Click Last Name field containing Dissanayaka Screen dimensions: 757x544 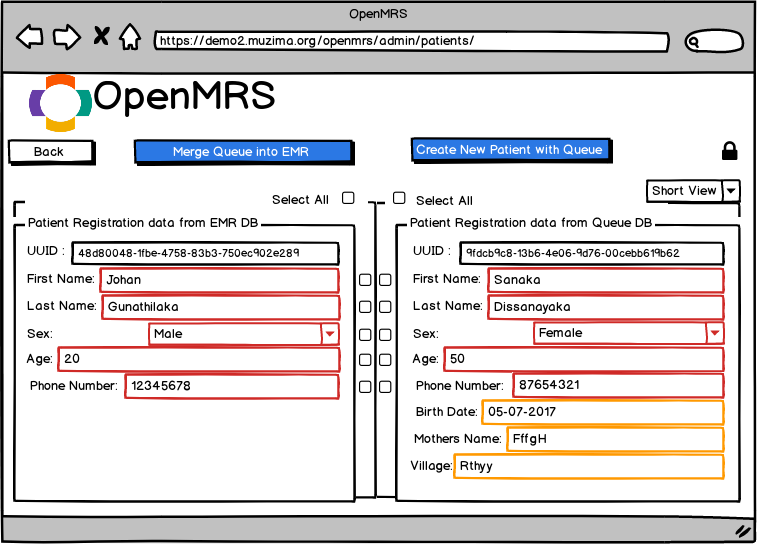605,307
